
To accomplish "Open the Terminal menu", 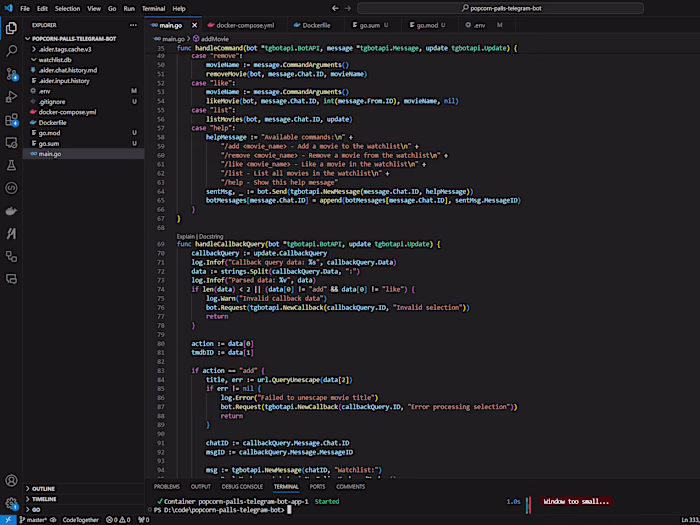I will (x=153, y=8).
